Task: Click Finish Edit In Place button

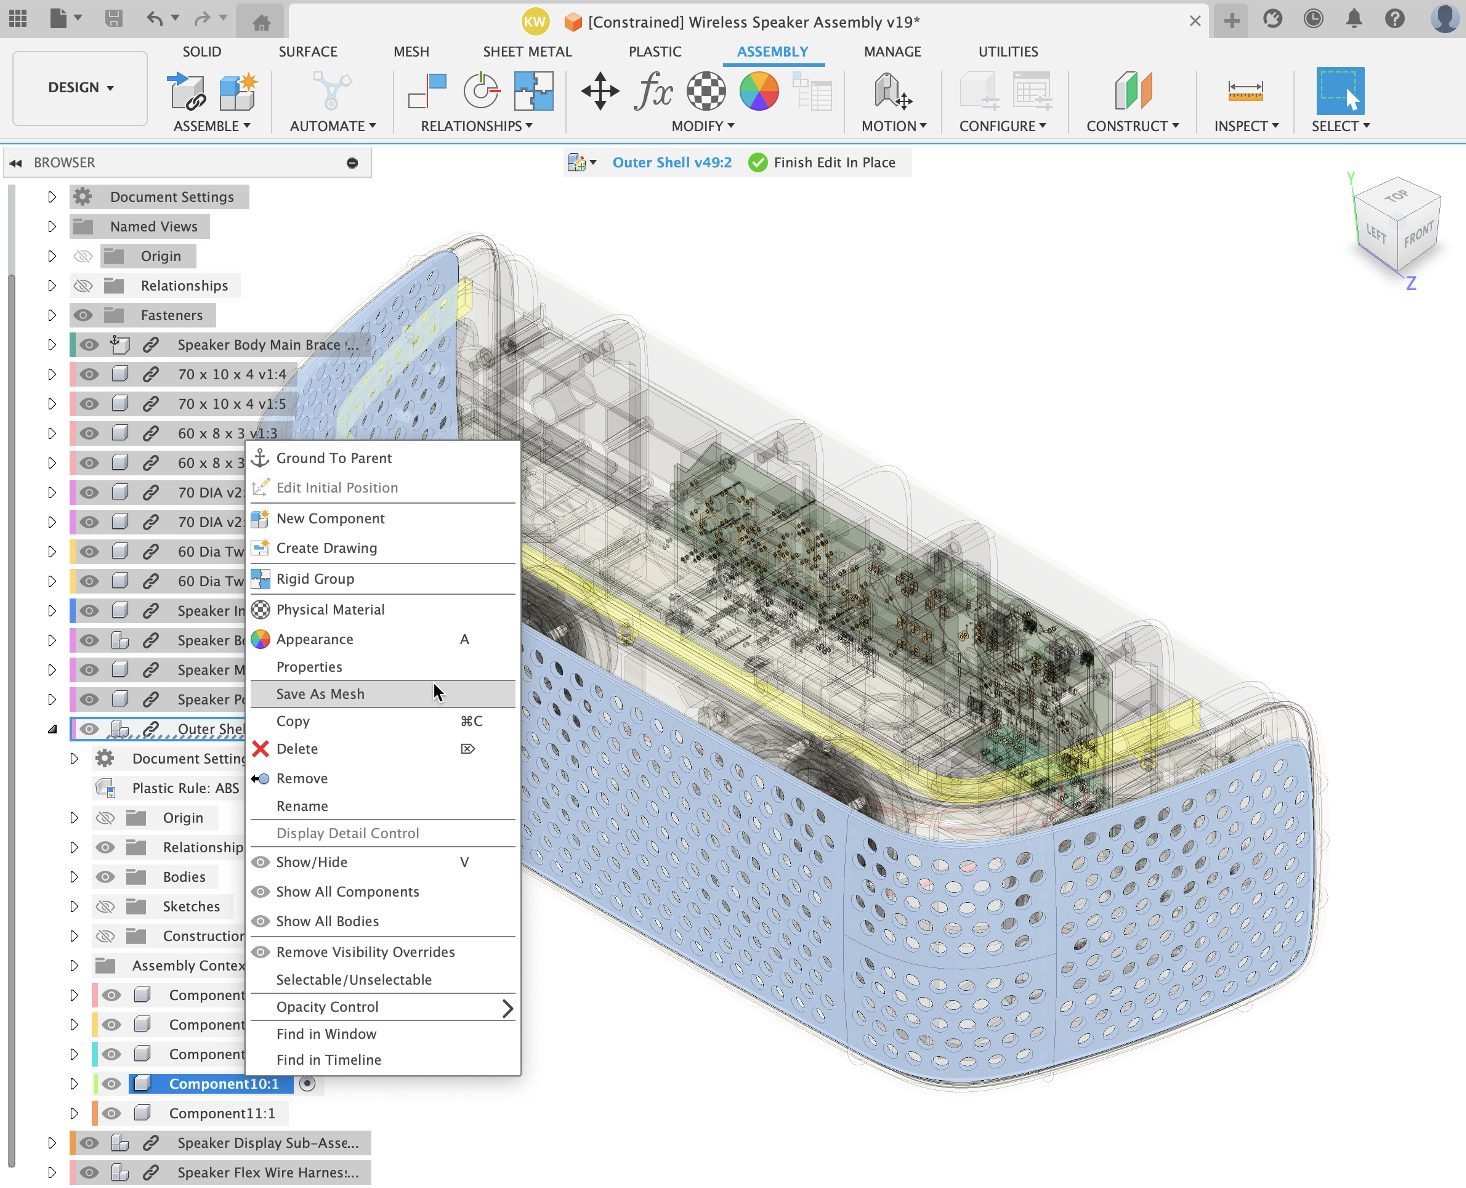Action: coord(822,163)
